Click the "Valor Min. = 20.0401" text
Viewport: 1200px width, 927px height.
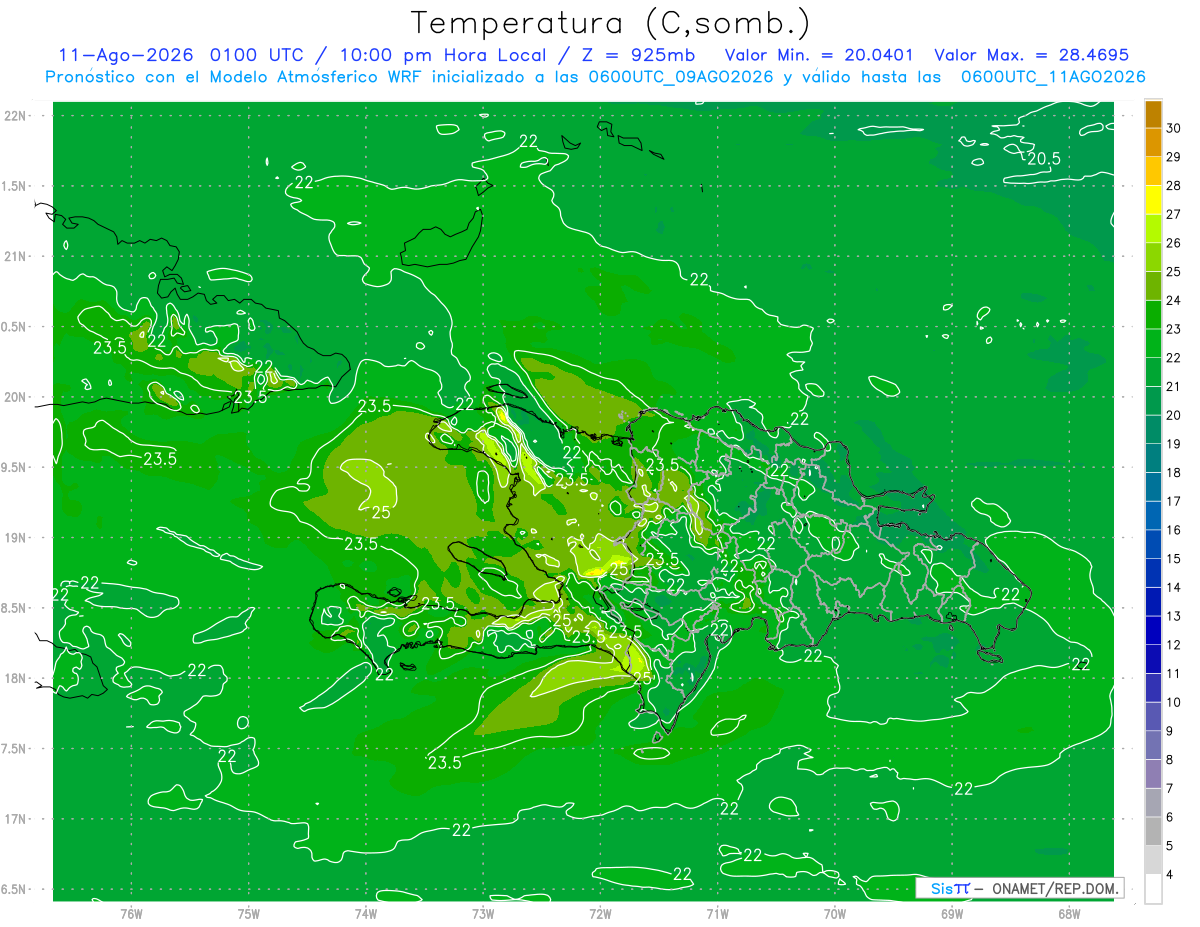coord(818,55)
